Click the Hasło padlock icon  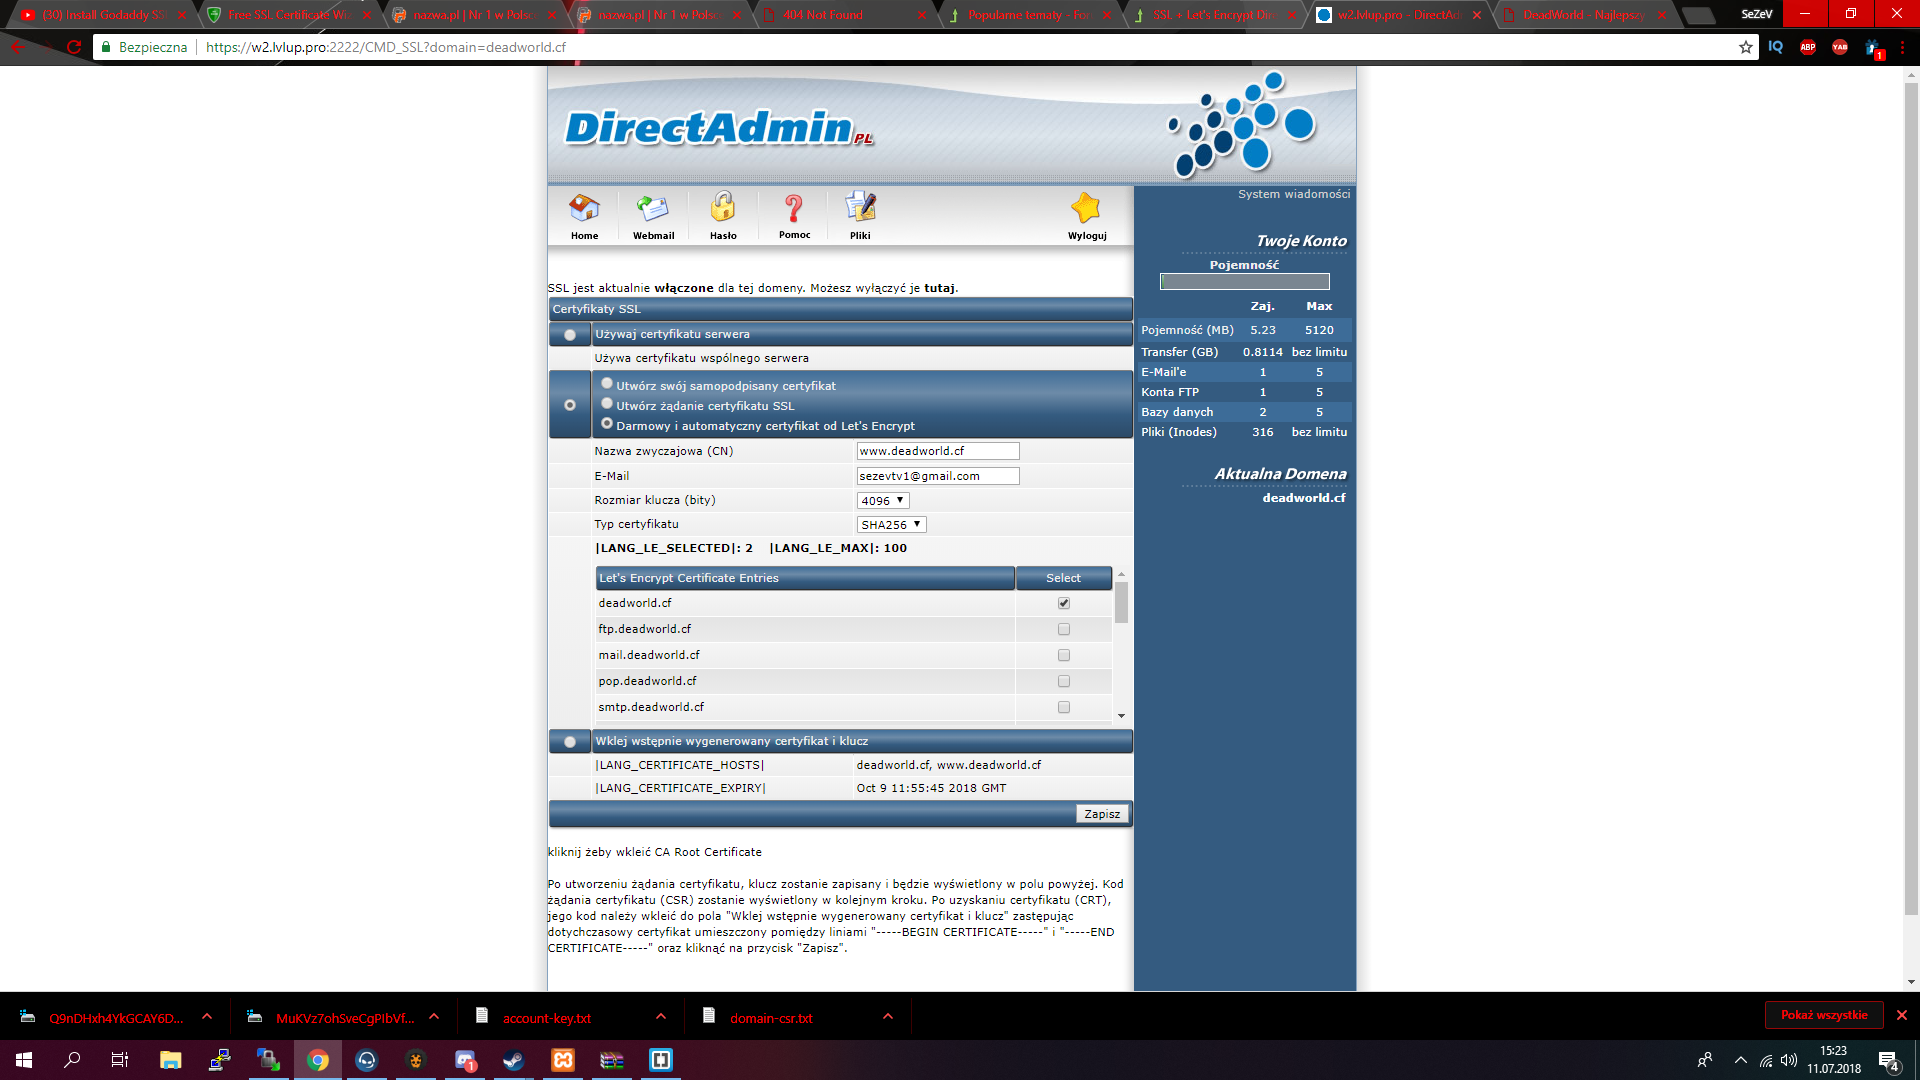coord(723,209)
